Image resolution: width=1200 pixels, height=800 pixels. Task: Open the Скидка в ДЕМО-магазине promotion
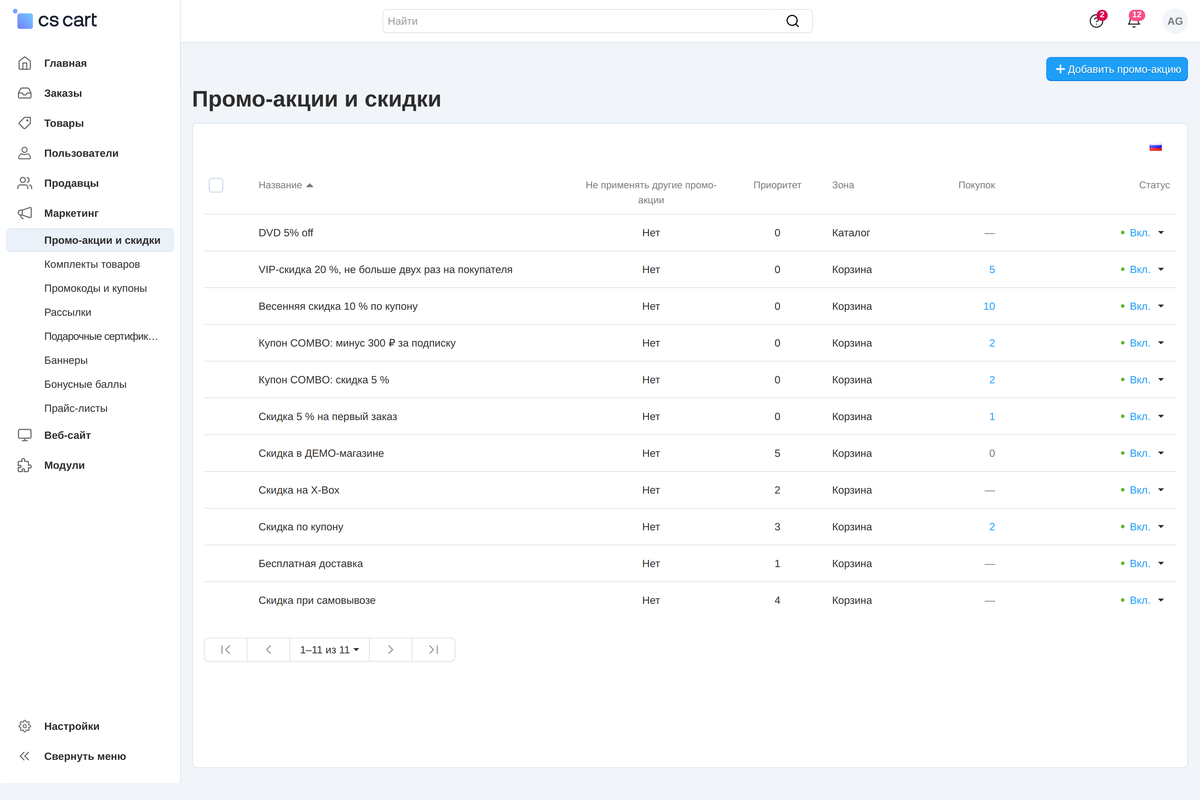(321, 454)
